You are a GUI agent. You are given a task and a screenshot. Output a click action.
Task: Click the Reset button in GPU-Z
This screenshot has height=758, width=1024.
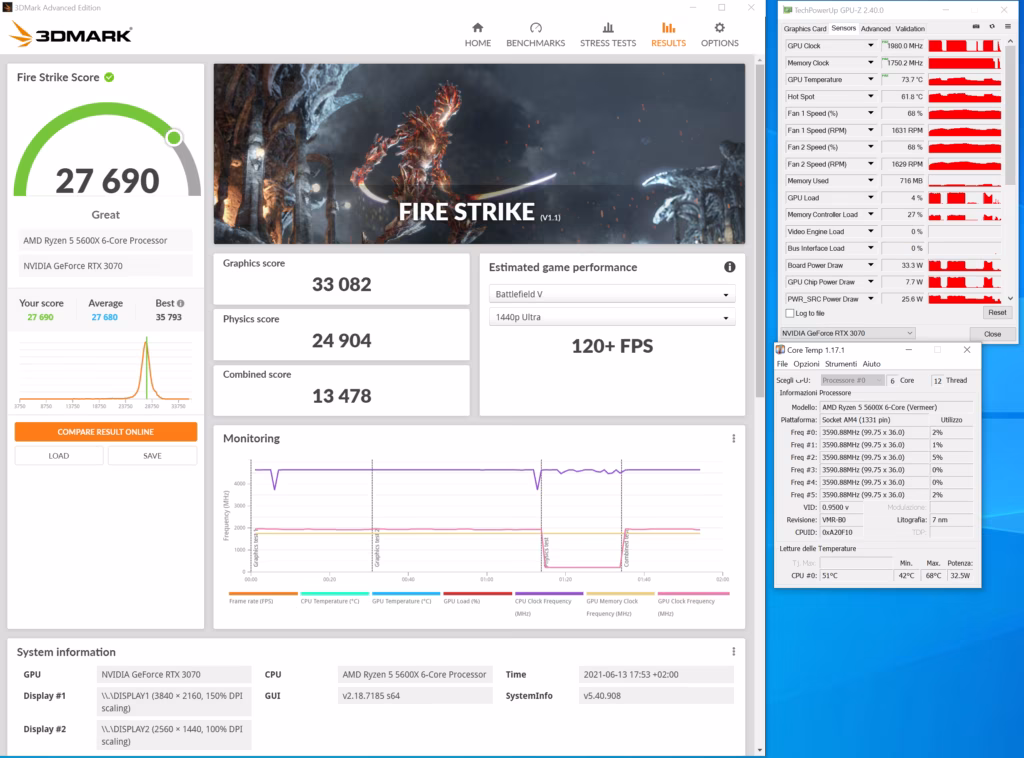point(997,313)
